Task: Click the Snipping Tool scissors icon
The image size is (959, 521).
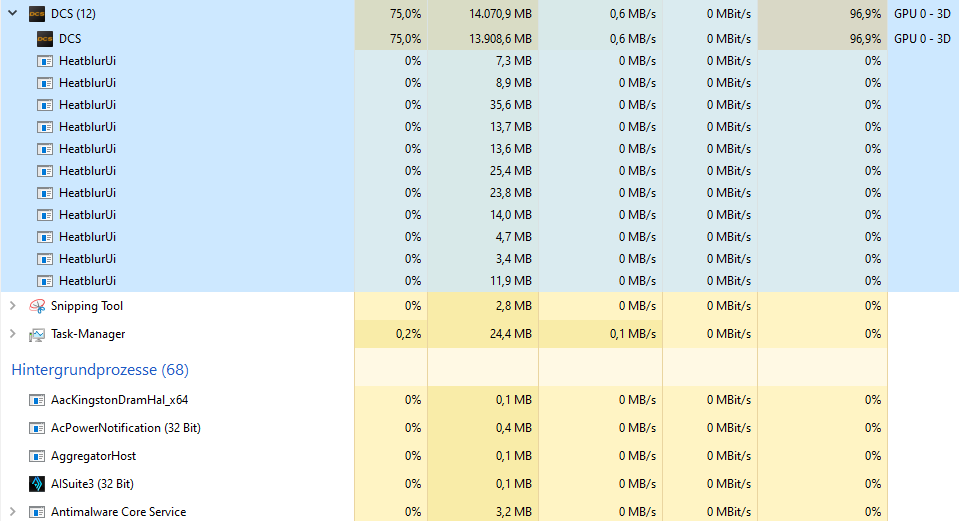Action: pyautogui.click(x=37, y=306)
